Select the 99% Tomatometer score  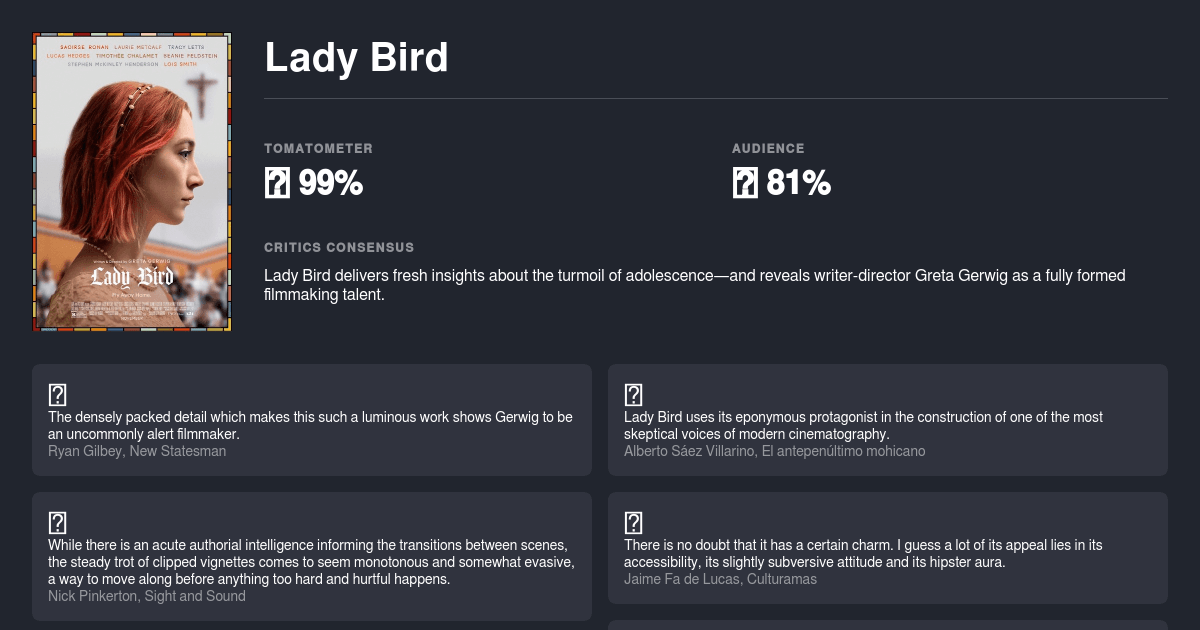(x=330, y=183)
